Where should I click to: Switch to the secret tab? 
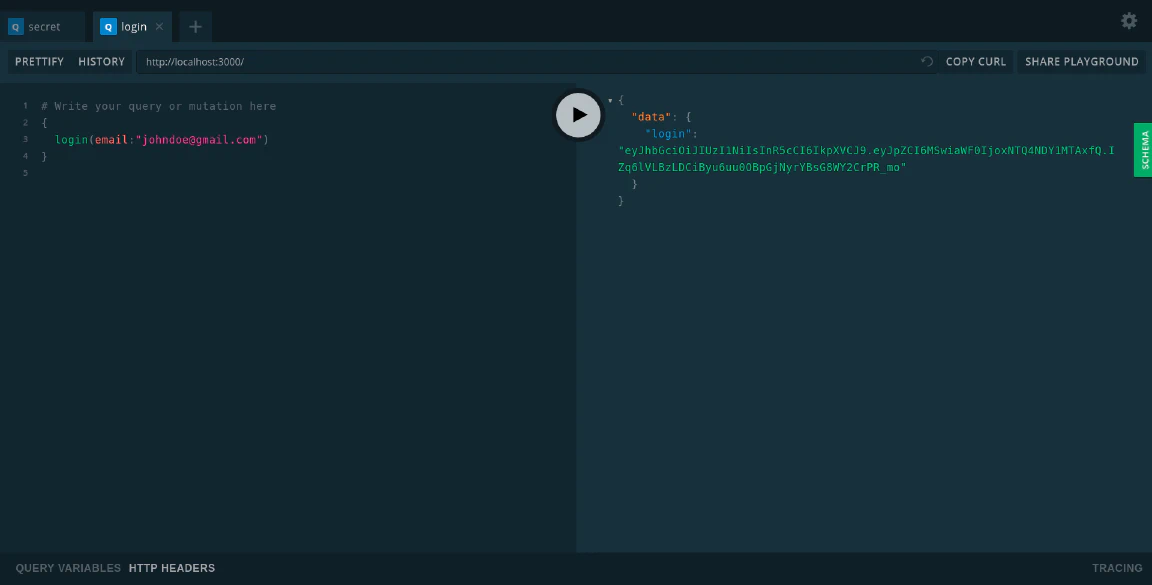point(43,27)
